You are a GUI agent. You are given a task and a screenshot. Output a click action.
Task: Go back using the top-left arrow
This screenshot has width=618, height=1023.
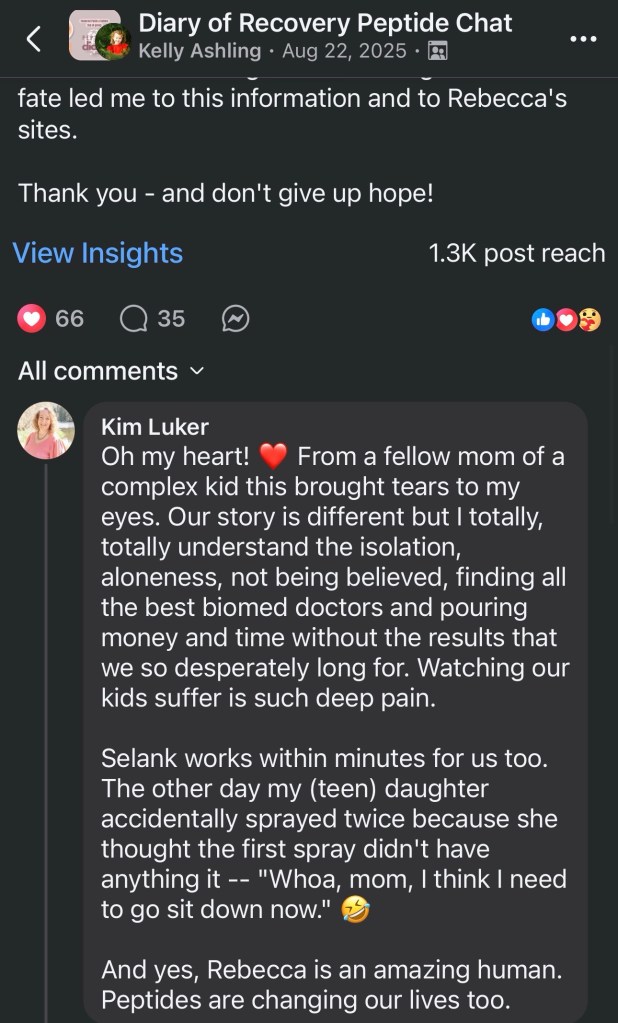pyautogui.click(x=33, y=39)
